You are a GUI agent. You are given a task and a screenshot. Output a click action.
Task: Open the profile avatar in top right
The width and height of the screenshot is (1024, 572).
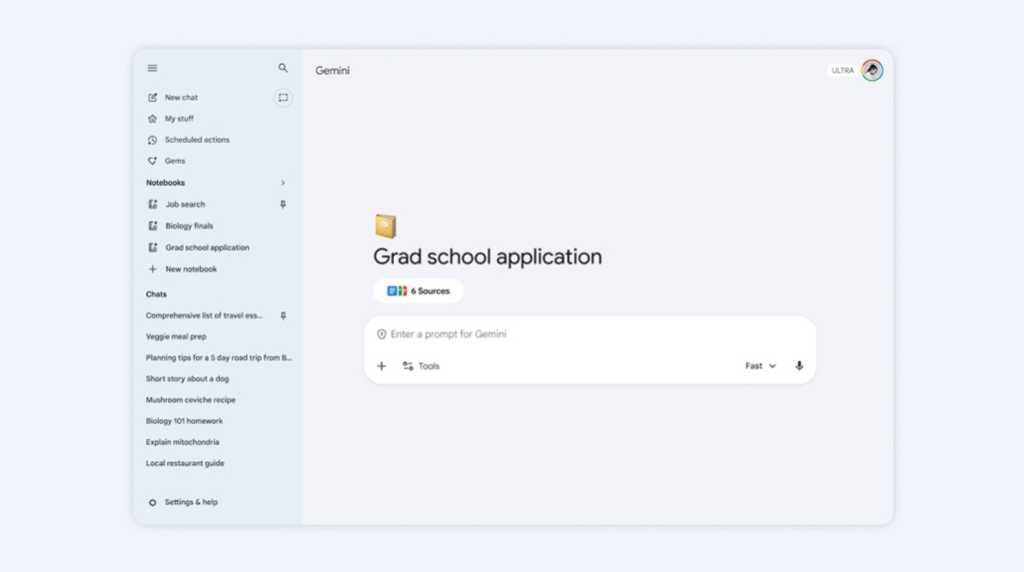pyautogui.click(x=872, y=70)
